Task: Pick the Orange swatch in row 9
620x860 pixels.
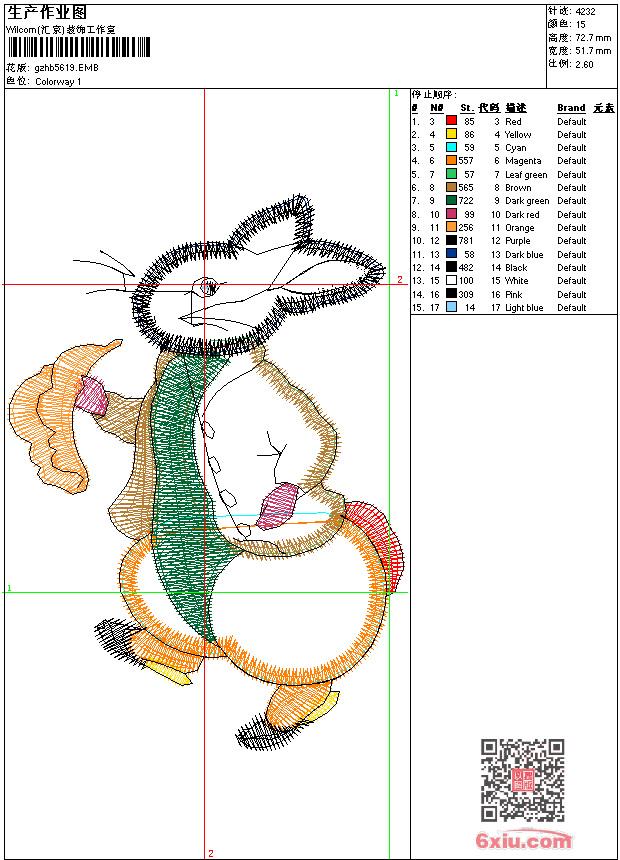Action: click(451, 227)
